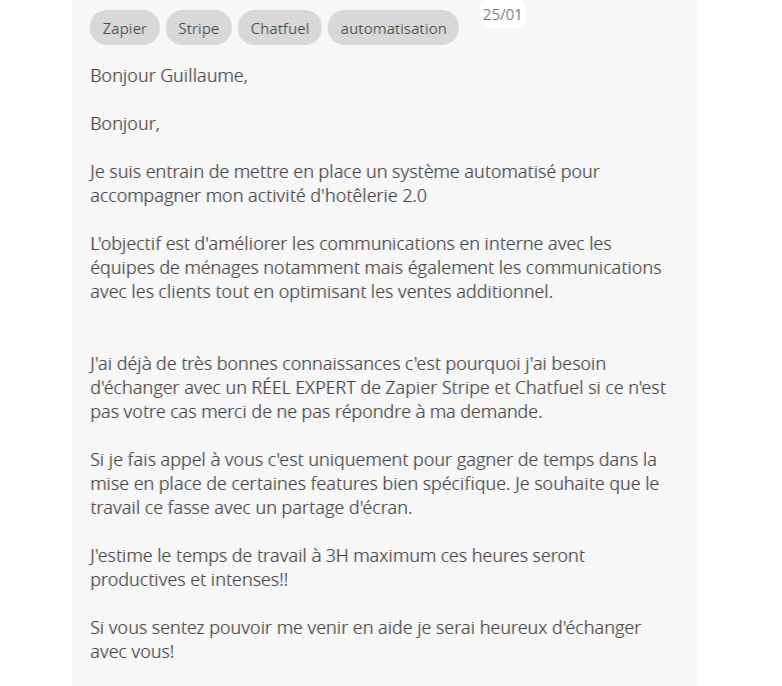Click the paragraph starting 'J'estime le temps'
This screenshot has height=686, width=782.
(337, 567)
